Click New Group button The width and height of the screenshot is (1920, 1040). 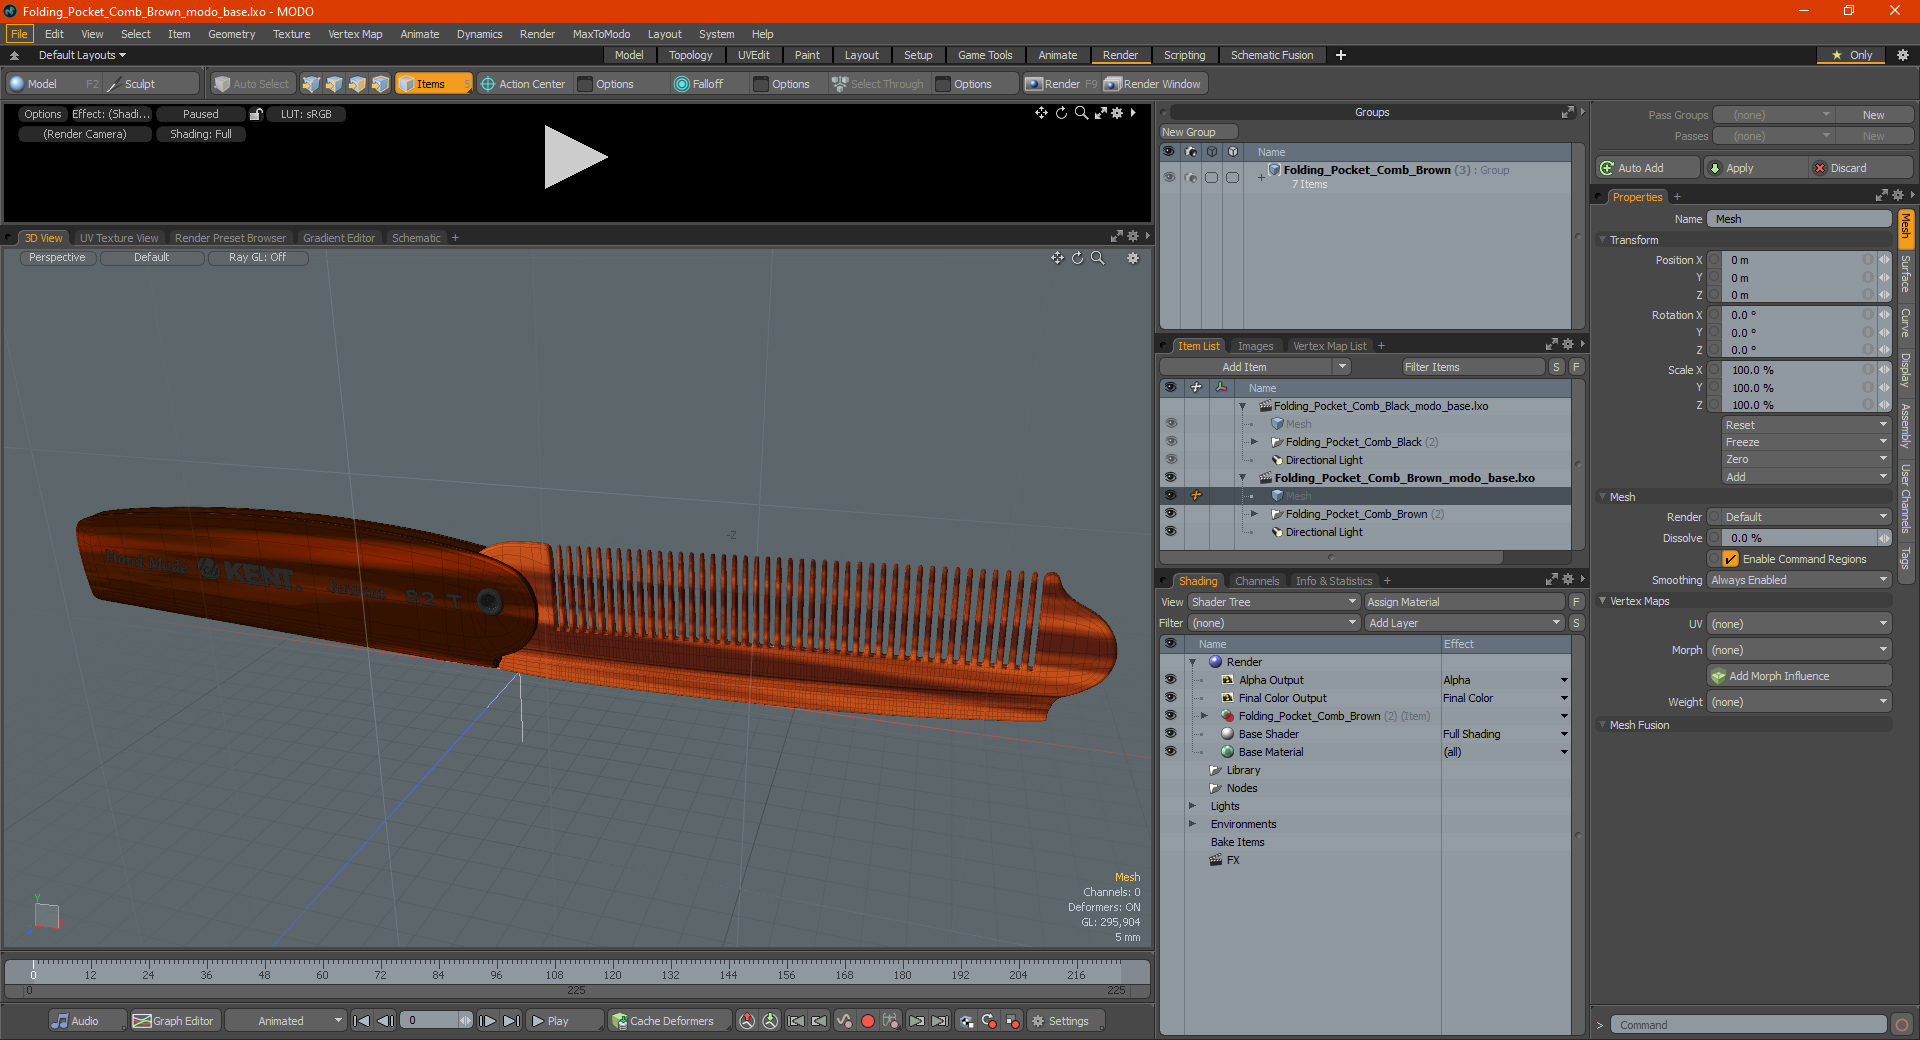[x=1198, y=132]
